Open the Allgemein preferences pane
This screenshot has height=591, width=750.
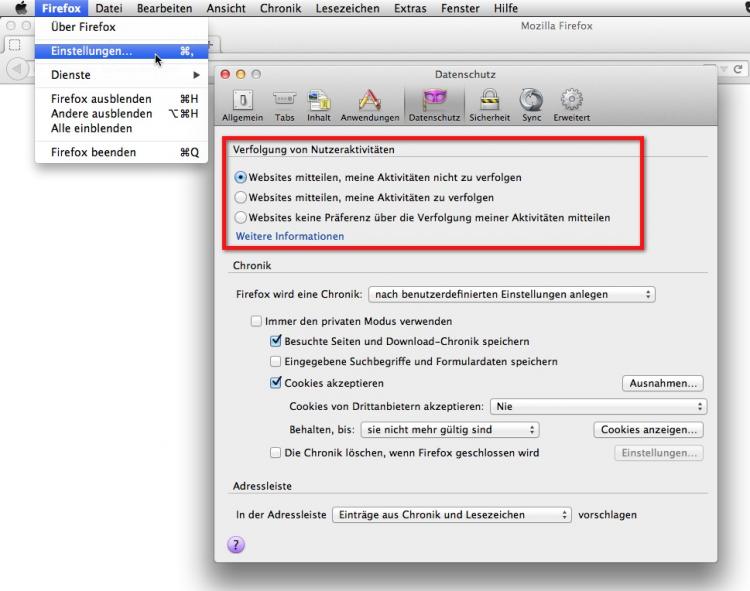(x=242, y=104)
